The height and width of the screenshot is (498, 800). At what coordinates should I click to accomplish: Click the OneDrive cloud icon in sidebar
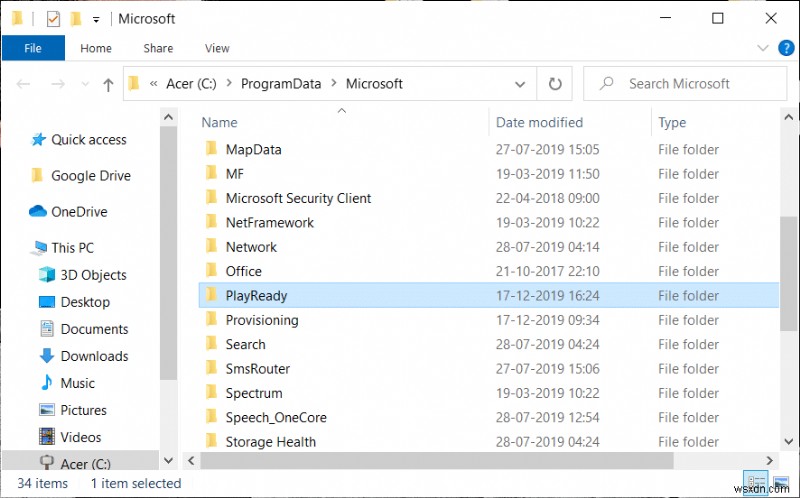pyautogui.click(x=38, y=212)
